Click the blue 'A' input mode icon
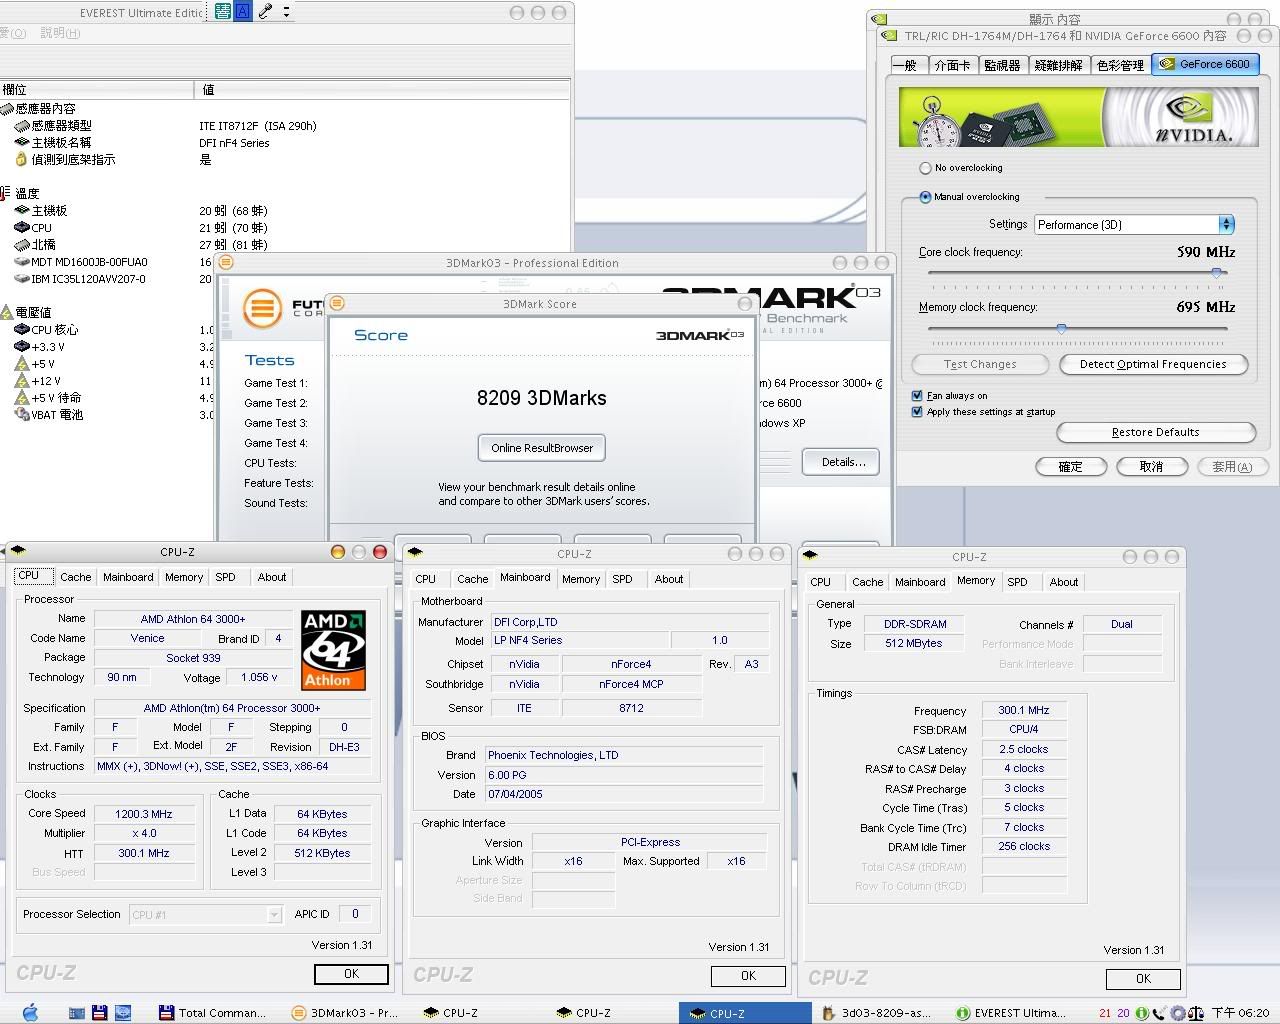This screenshot has height=1024, width=1280. pyautogui.click(x=243, y=12)
